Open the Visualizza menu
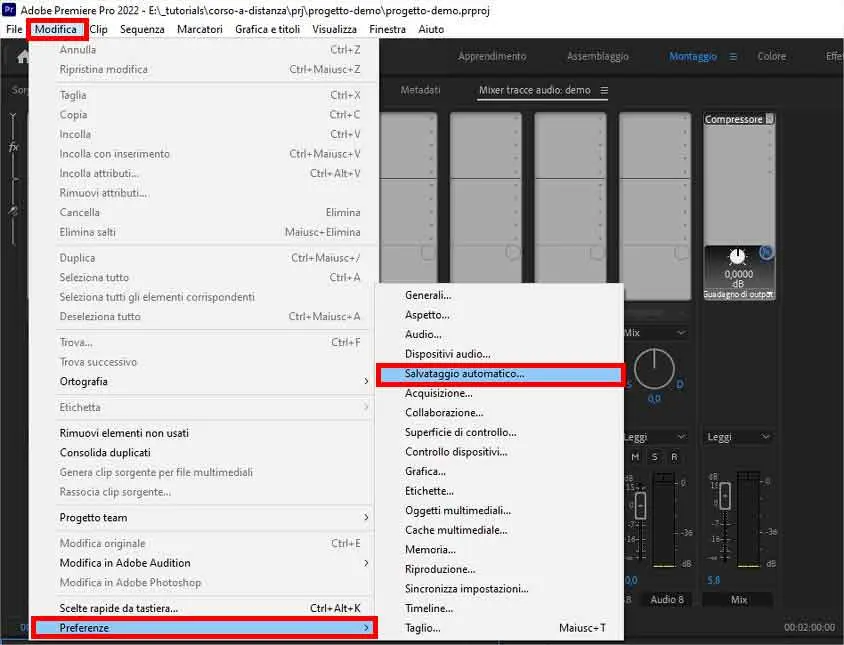Image resolution: width=844 pixels, height=645 pixels. coord(334,29)
